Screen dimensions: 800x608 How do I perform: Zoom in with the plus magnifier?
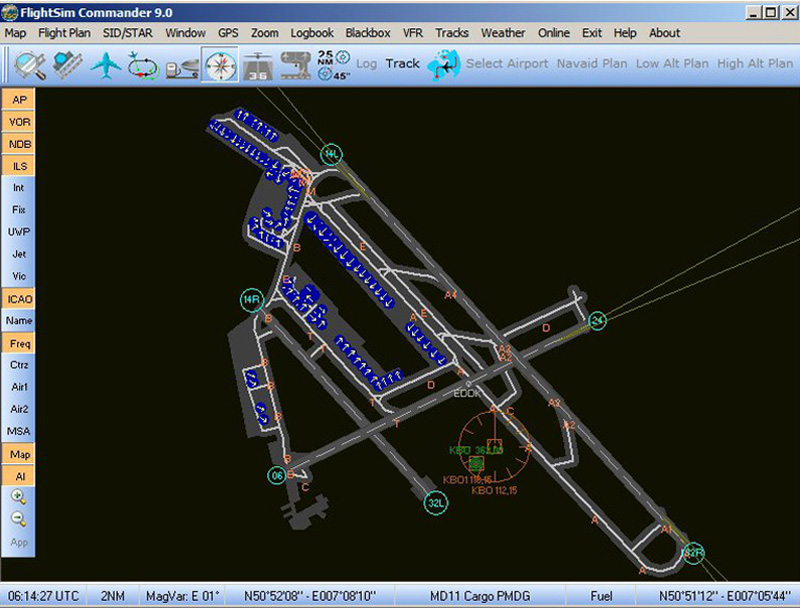18,497
